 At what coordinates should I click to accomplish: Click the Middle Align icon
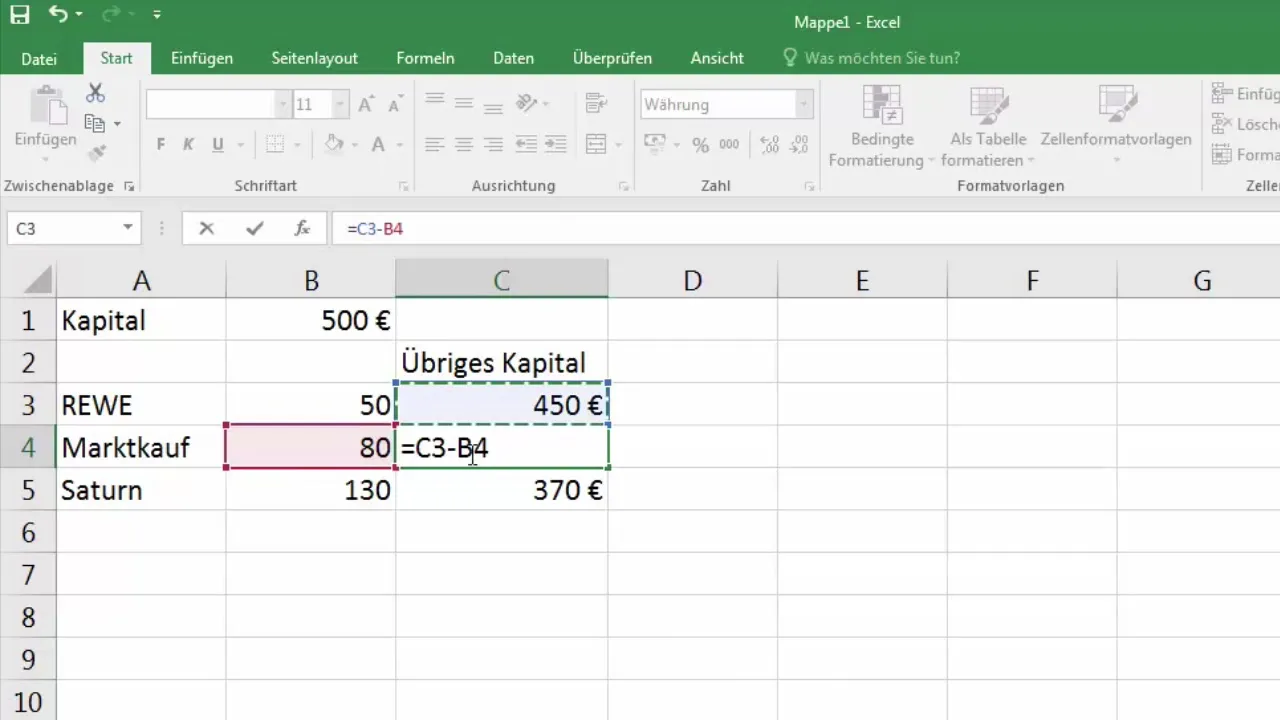(463, 103)
